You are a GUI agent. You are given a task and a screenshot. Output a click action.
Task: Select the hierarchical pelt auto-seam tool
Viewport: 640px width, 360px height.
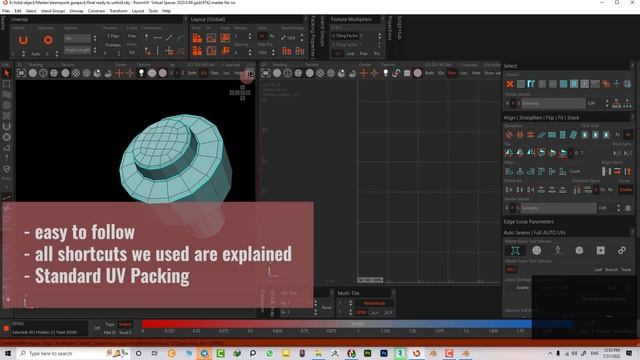[515, 251]
